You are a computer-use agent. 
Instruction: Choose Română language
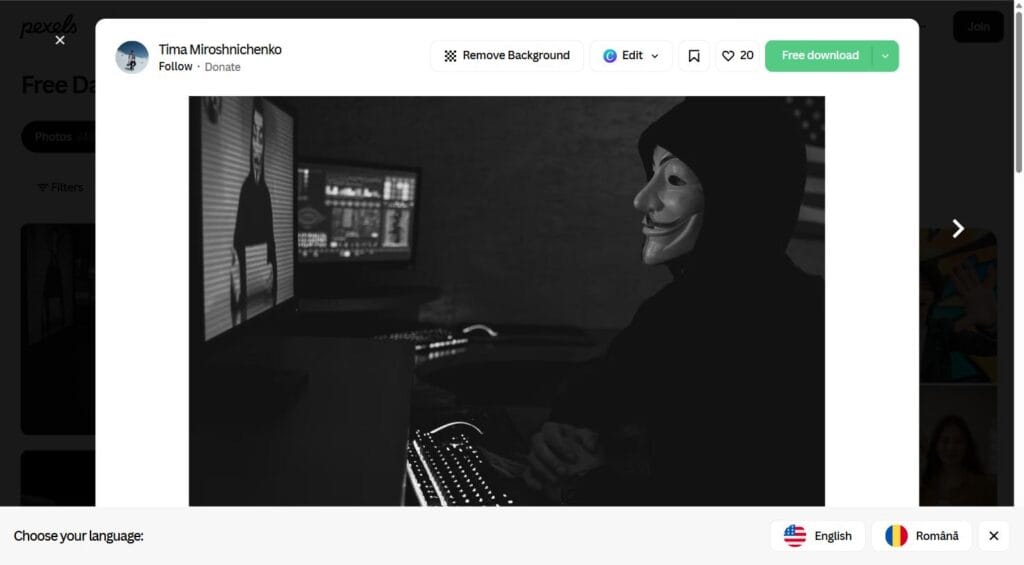point(921,536)
